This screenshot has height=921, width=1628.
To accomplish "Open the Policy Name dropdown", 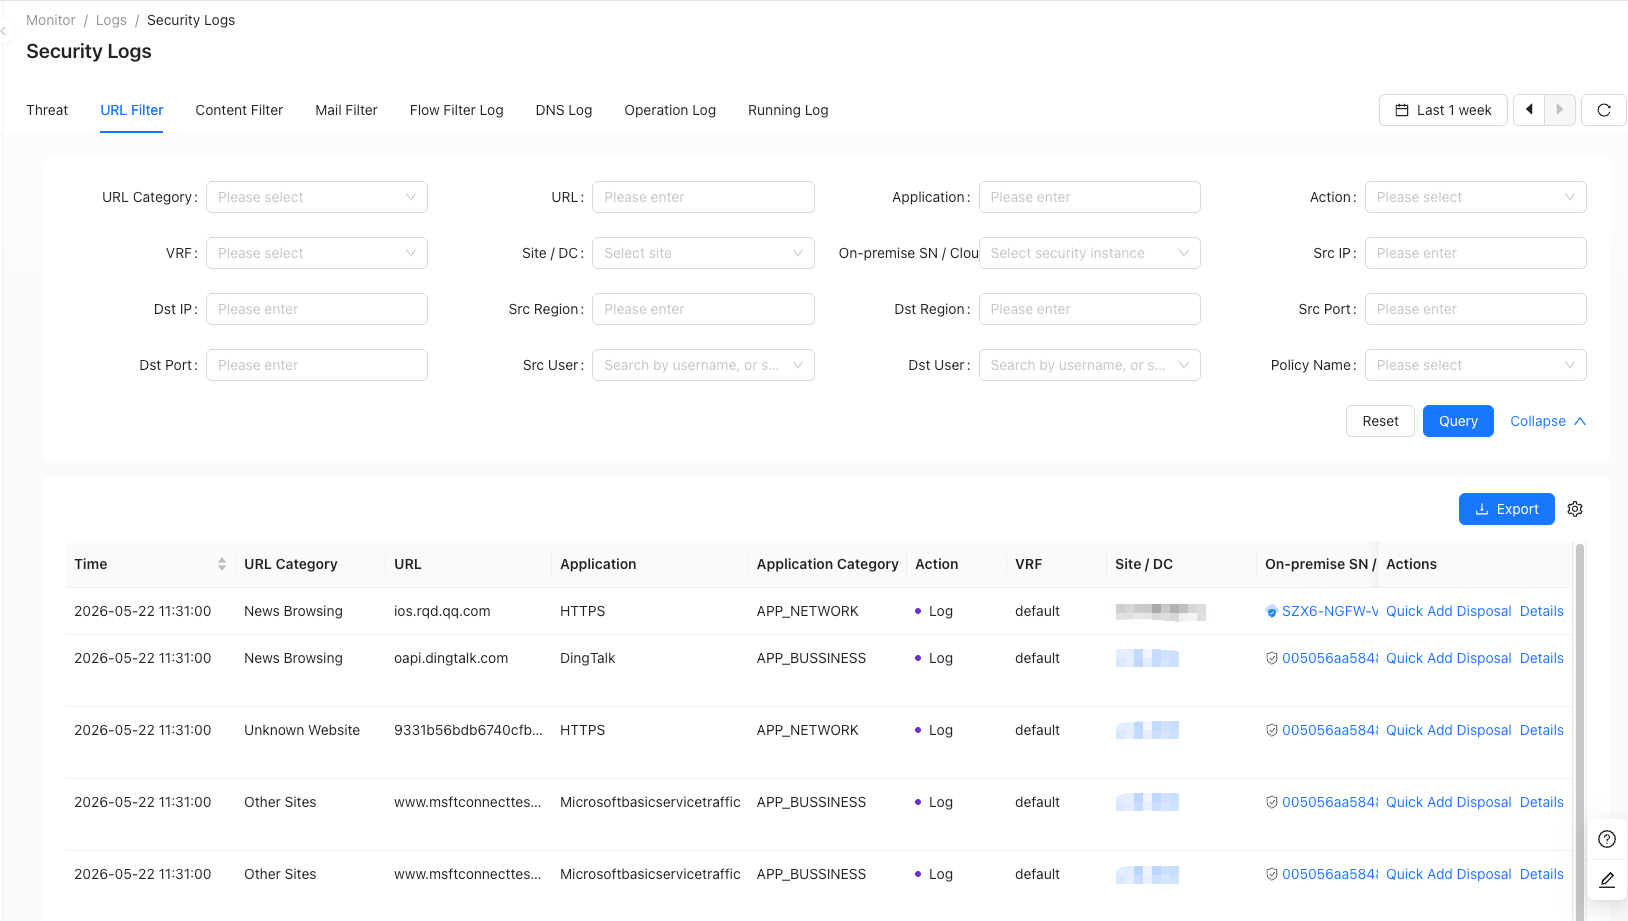I will tap(1475, 365).
